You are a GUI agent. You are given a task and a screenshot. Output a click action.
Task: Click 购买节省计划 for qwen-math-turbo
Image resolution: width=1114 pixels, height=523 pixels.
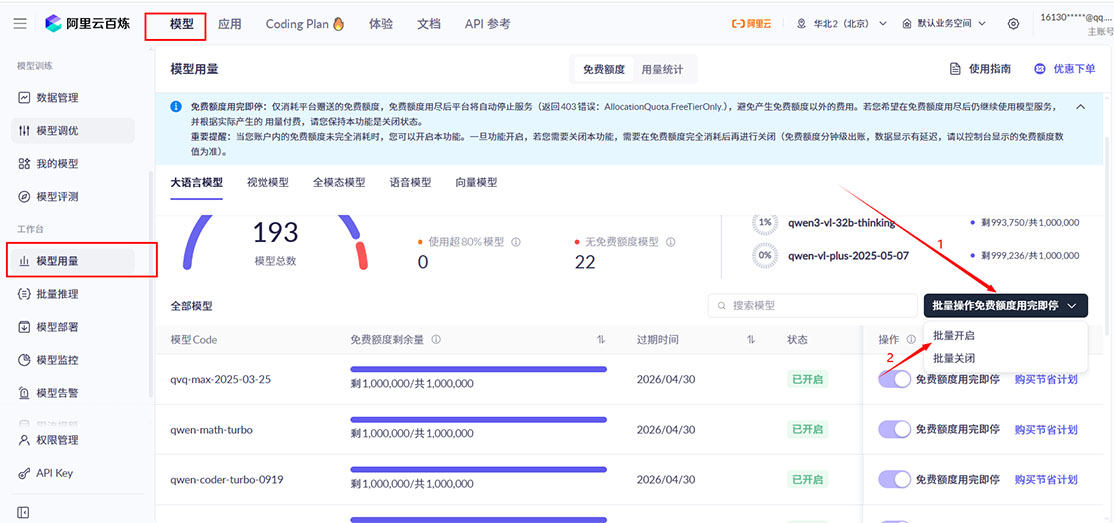tap(1046, 429)
